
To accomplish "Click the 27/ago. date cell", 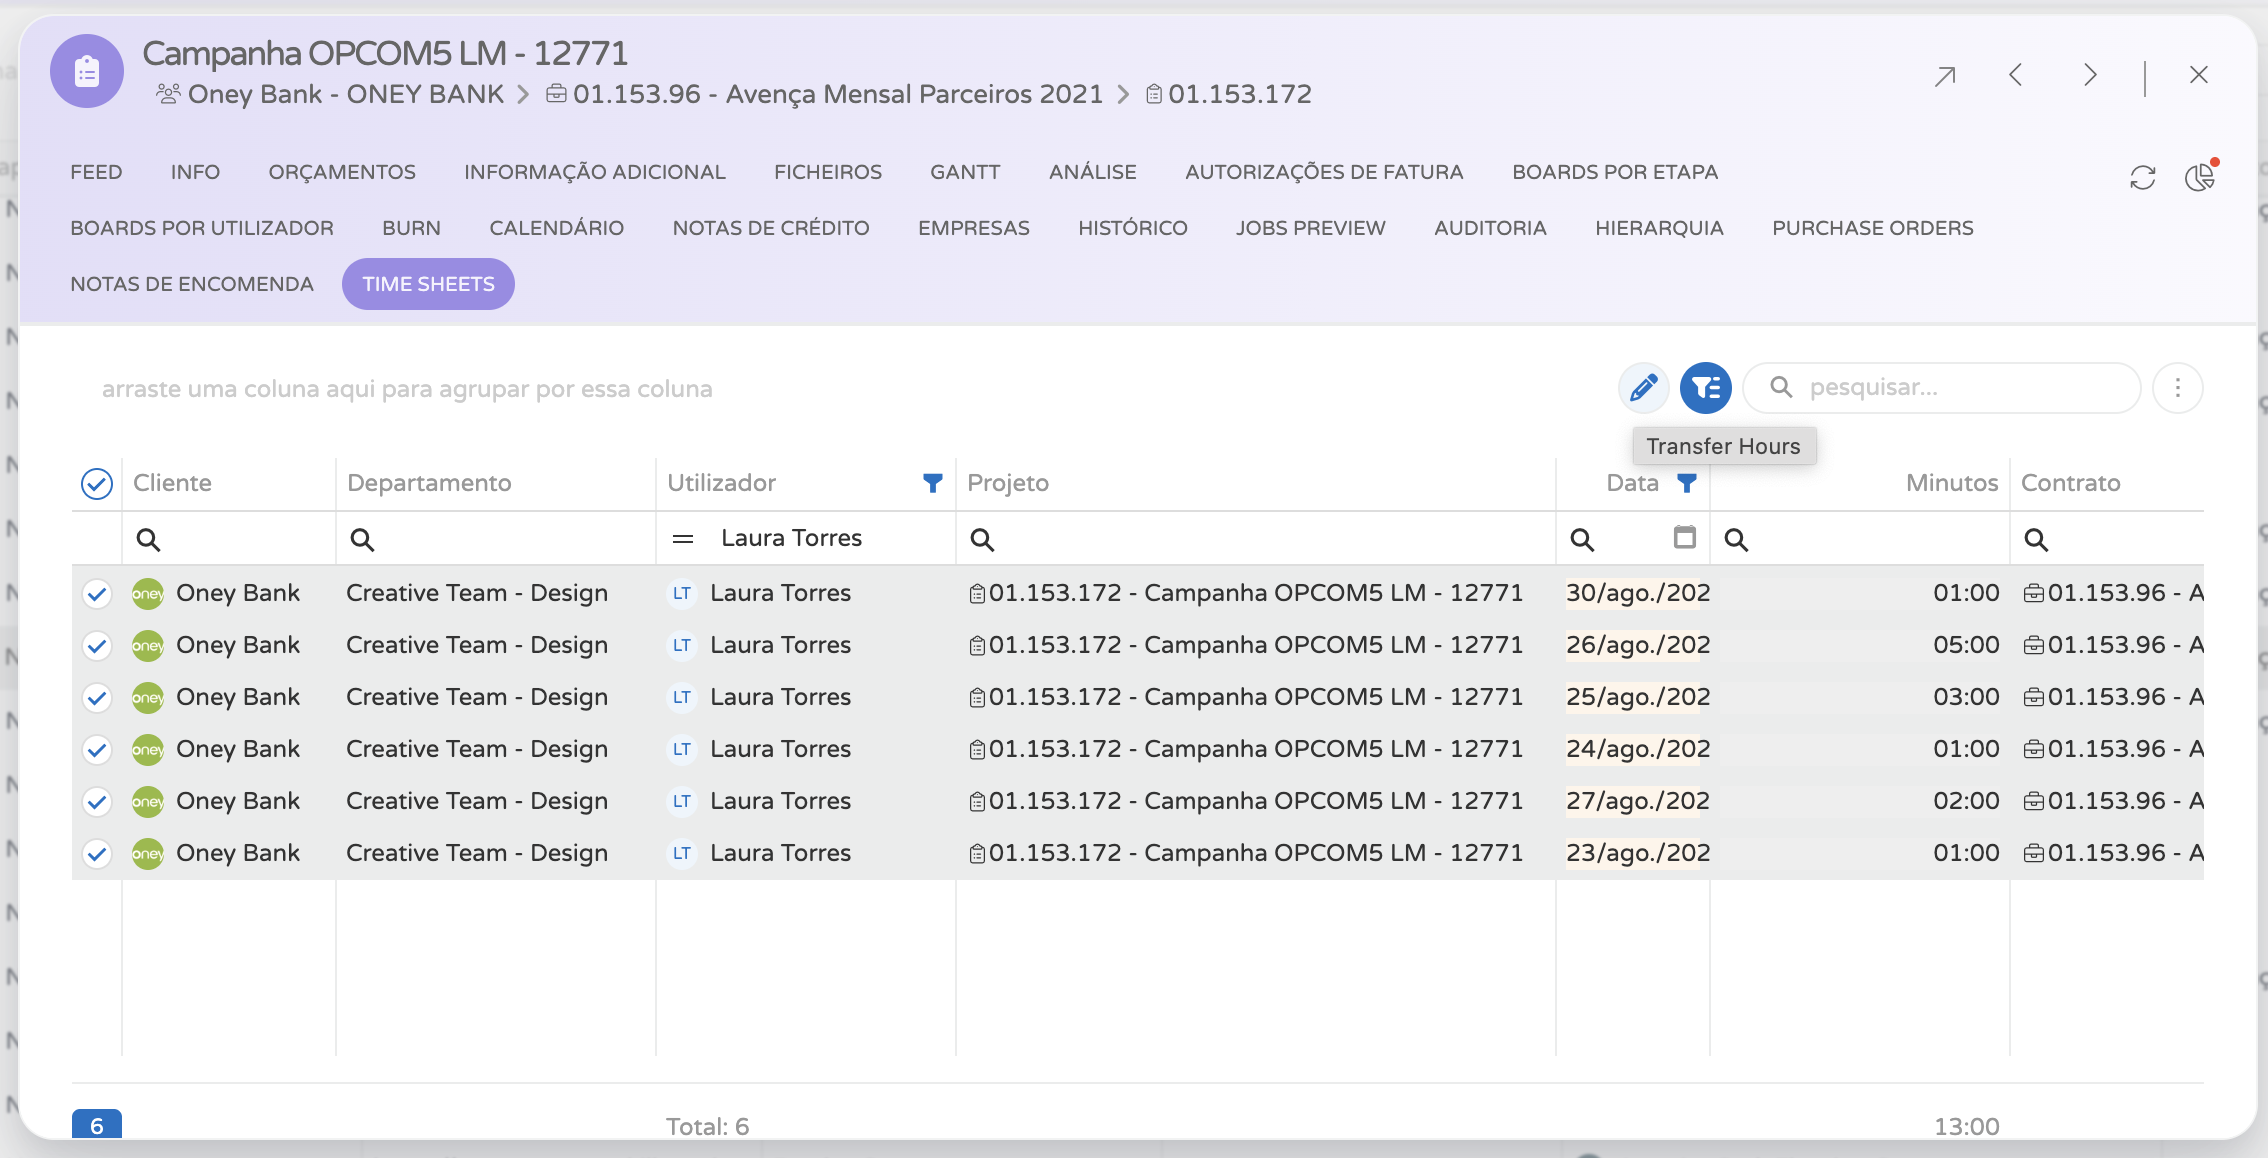I will 1634,802.
